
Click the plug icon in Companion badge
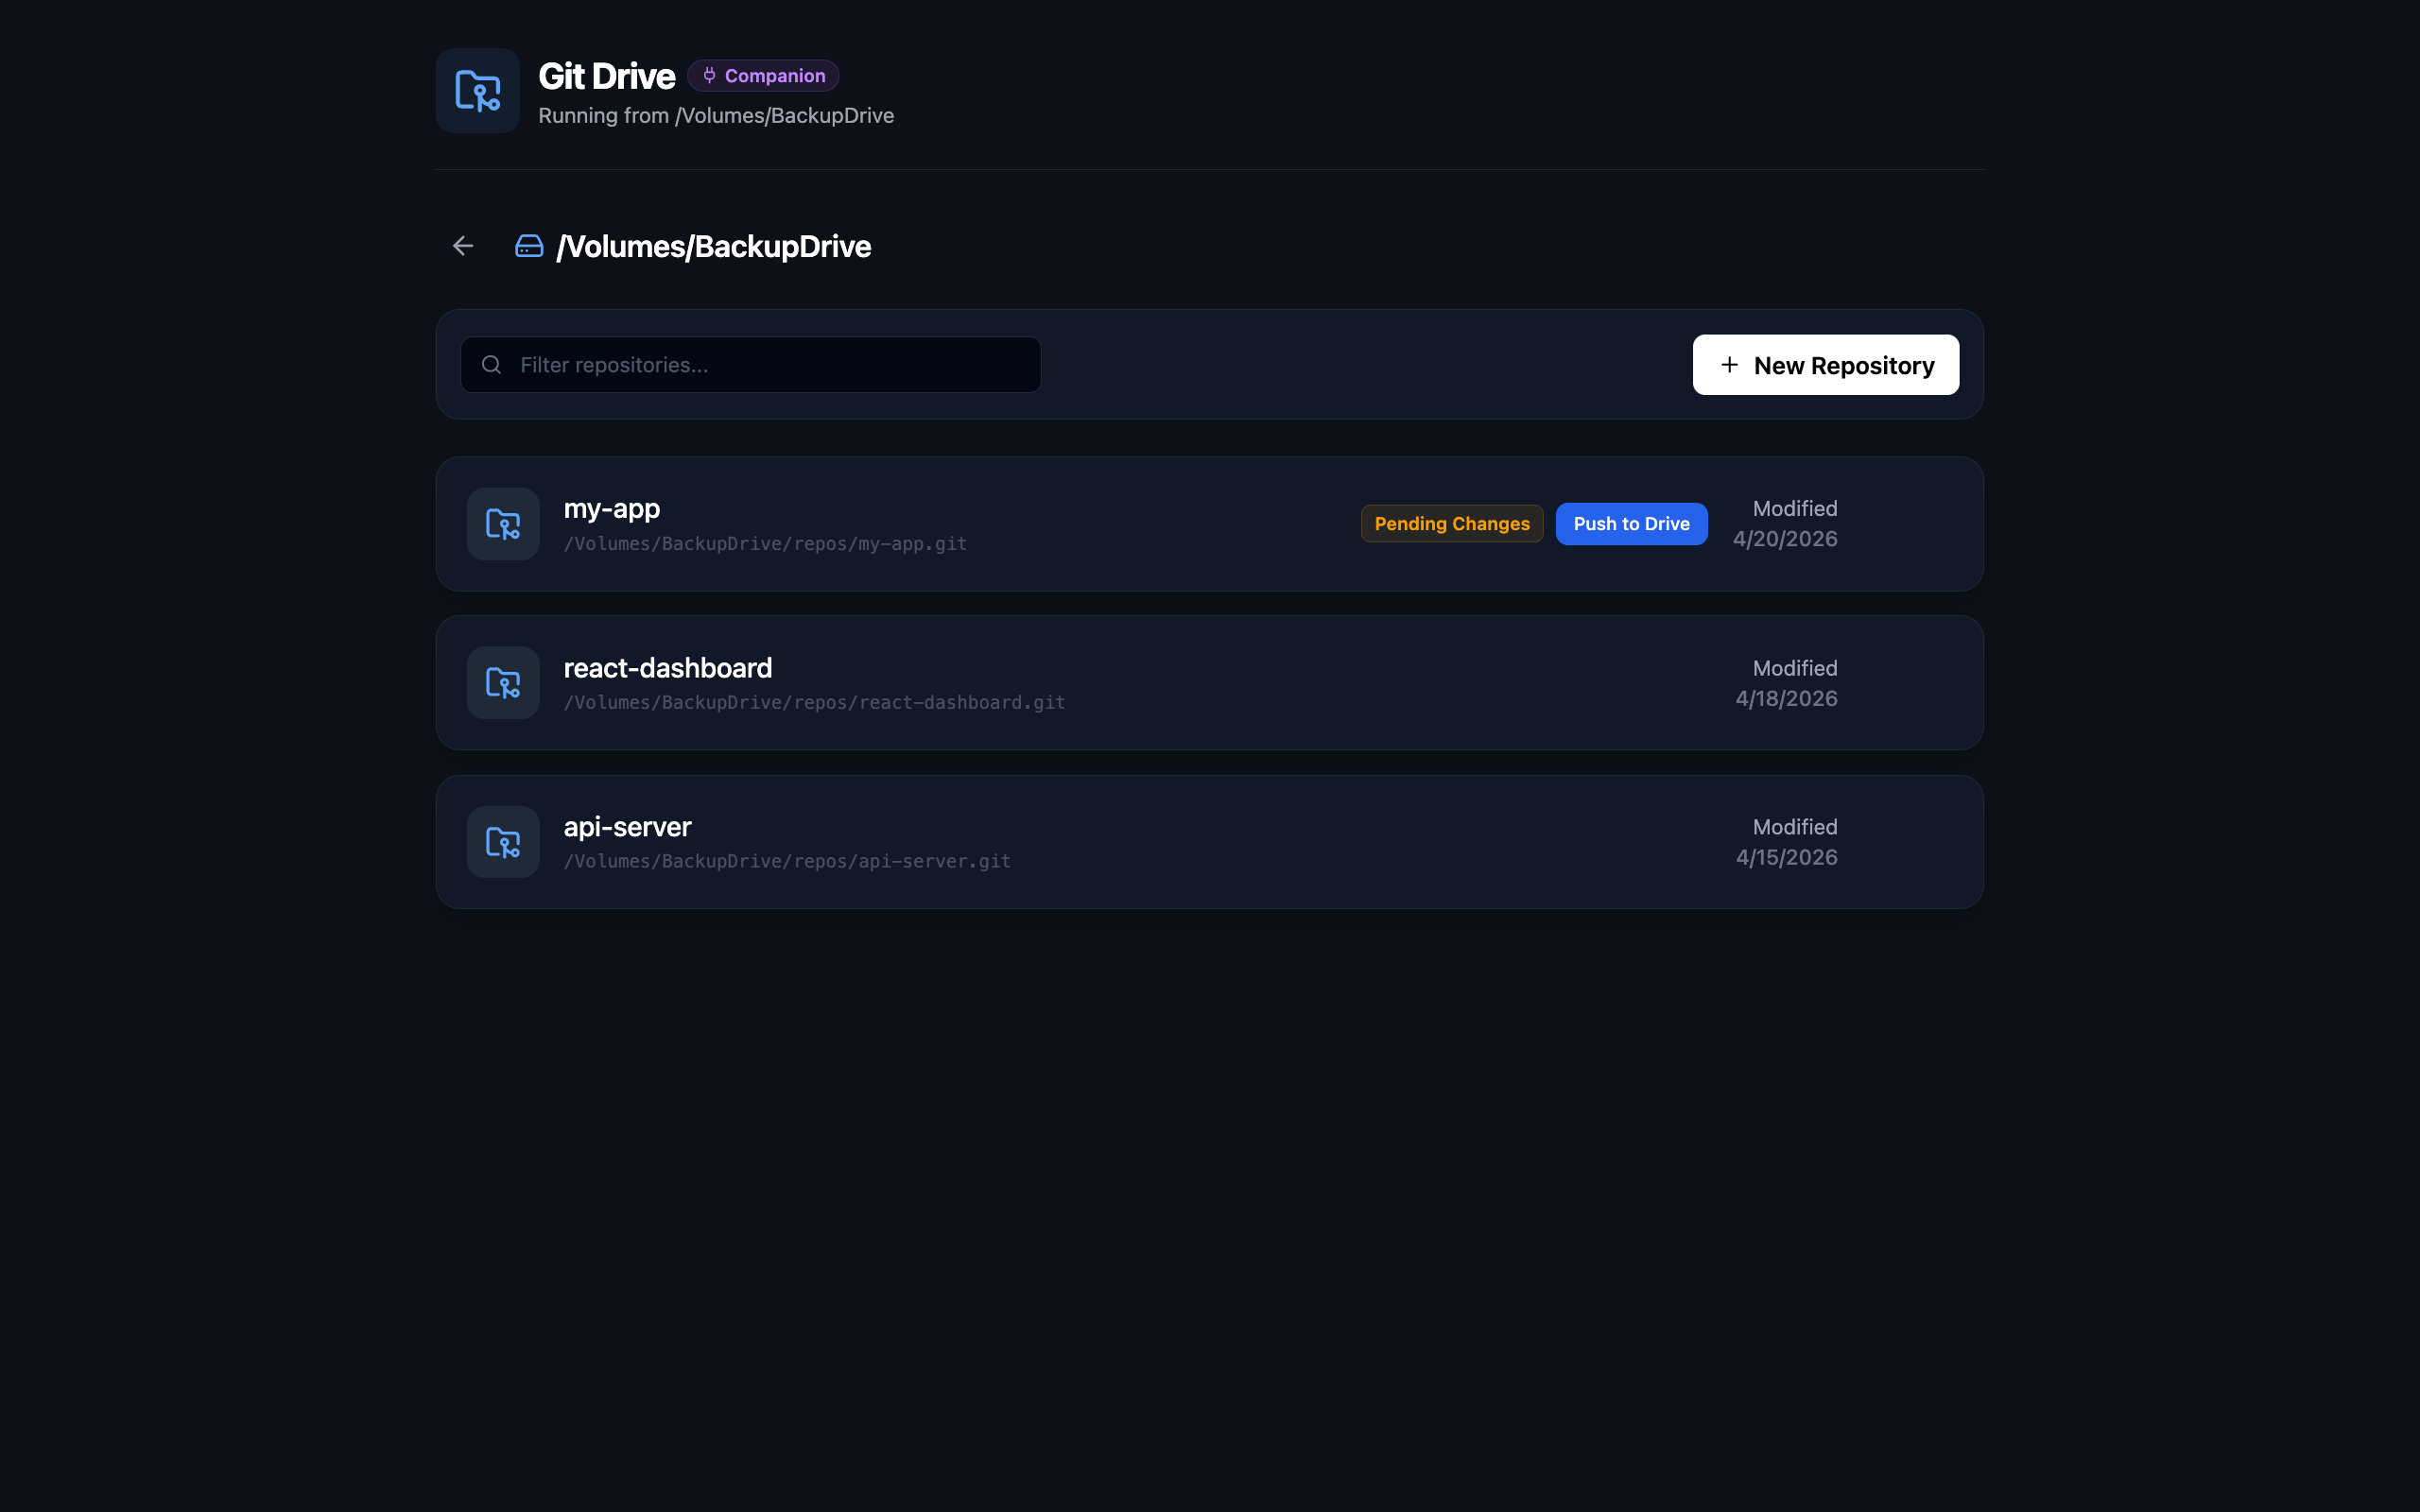point(709,76)
